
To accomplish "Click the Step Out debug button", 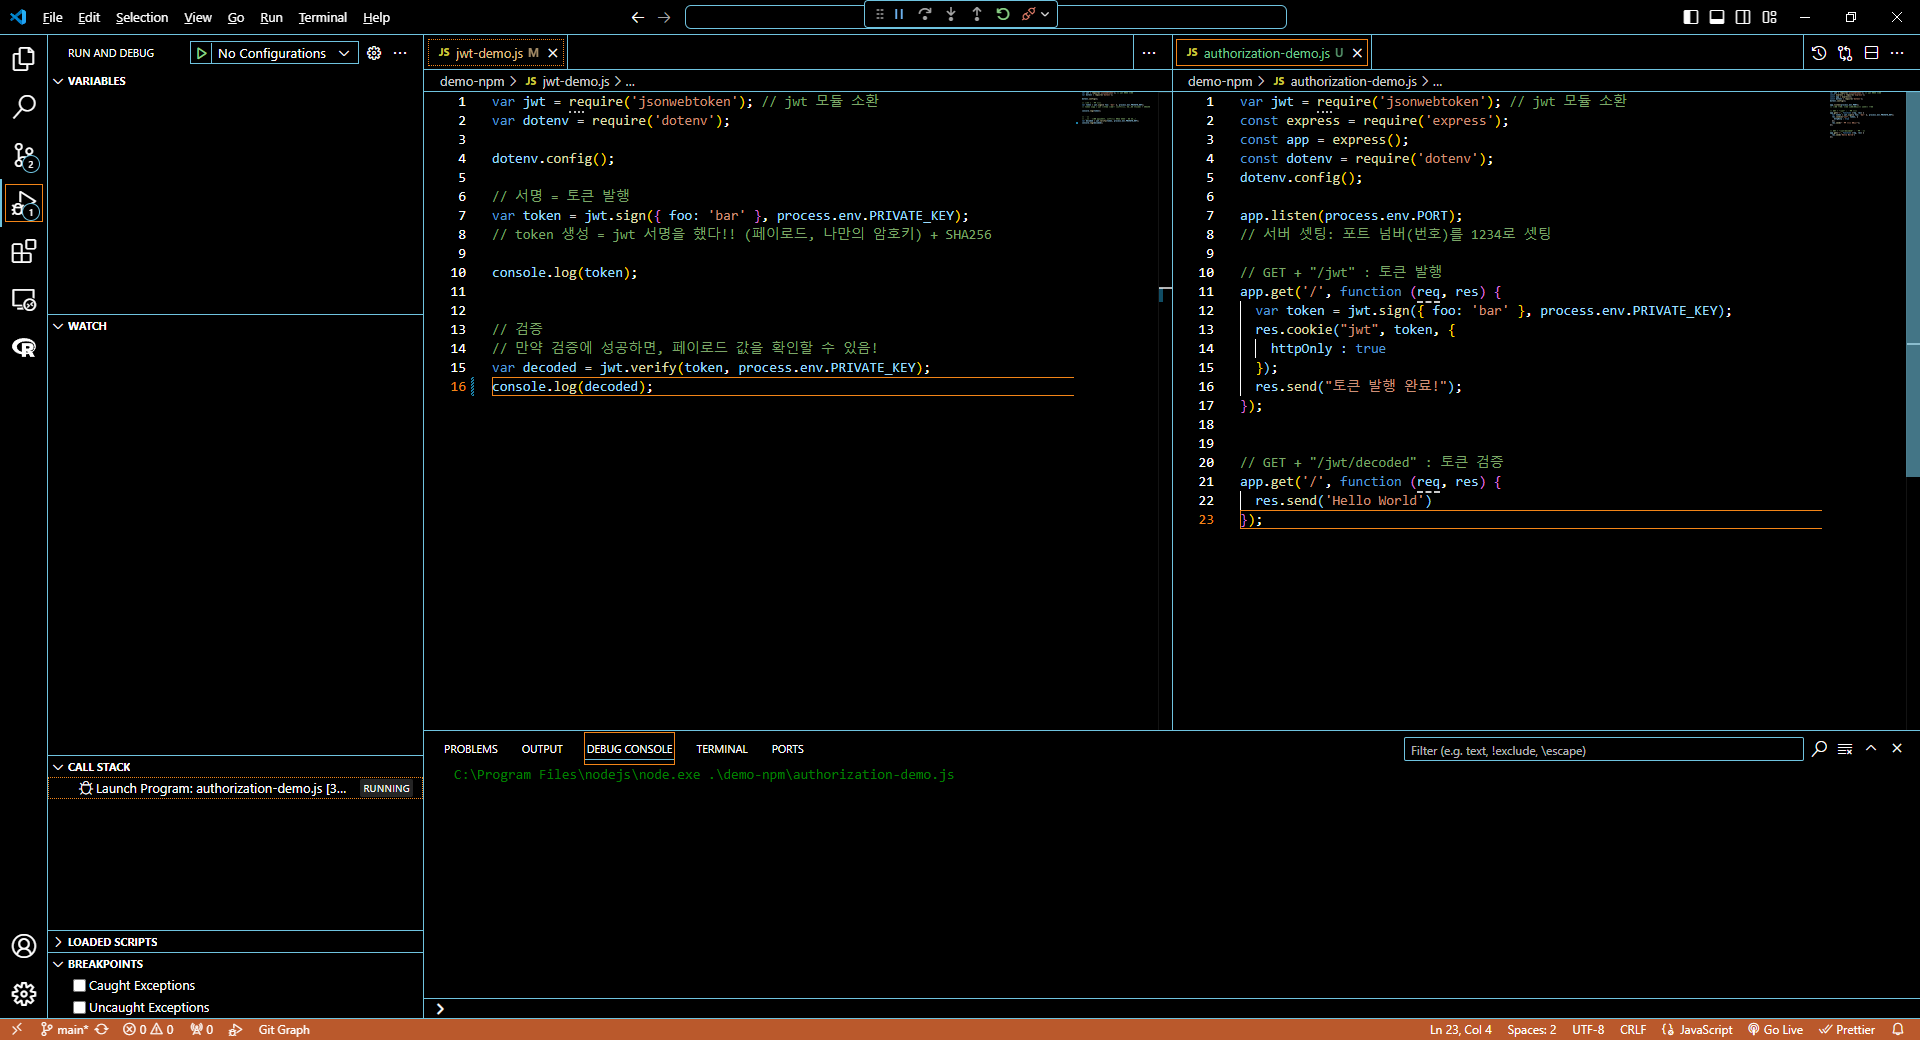I will [x=977, y=14].
